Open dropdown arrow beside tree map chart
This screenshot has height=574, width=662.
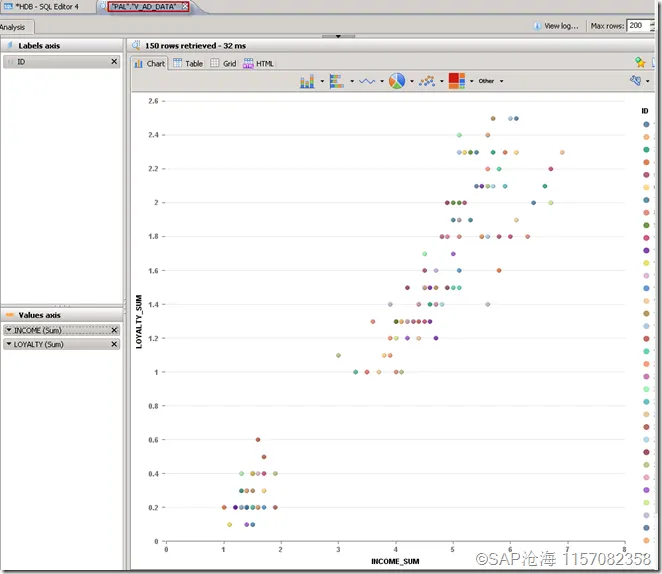pos(472,81)
